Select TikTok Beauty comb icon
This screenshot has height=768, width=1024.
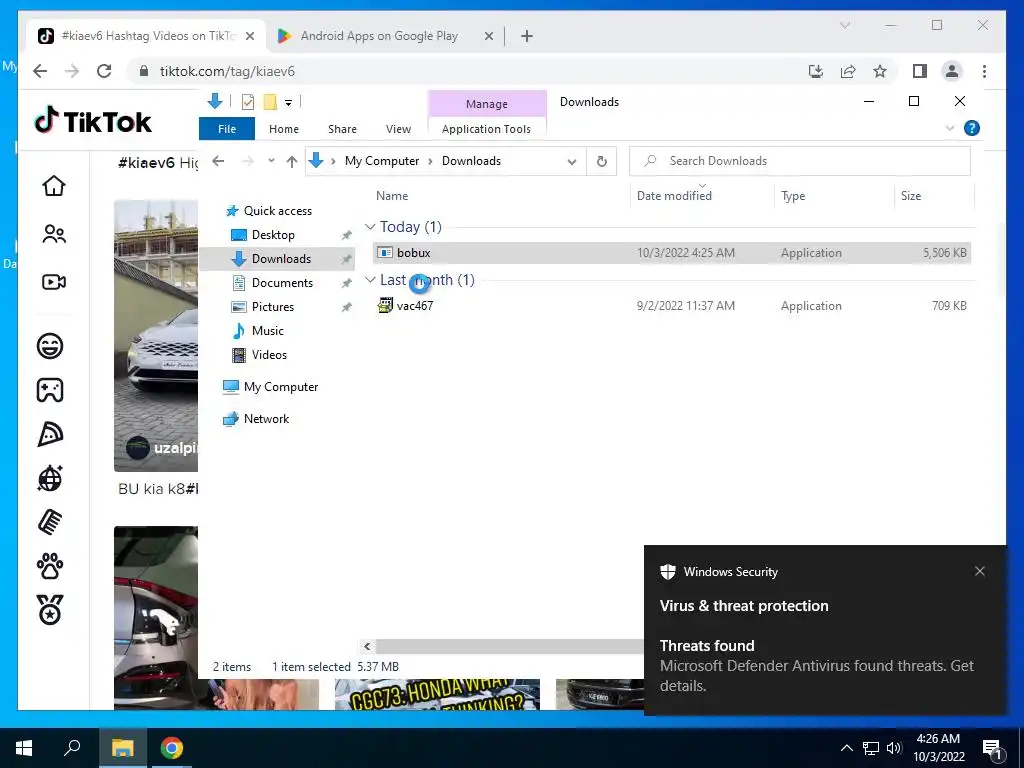(50, 522)
